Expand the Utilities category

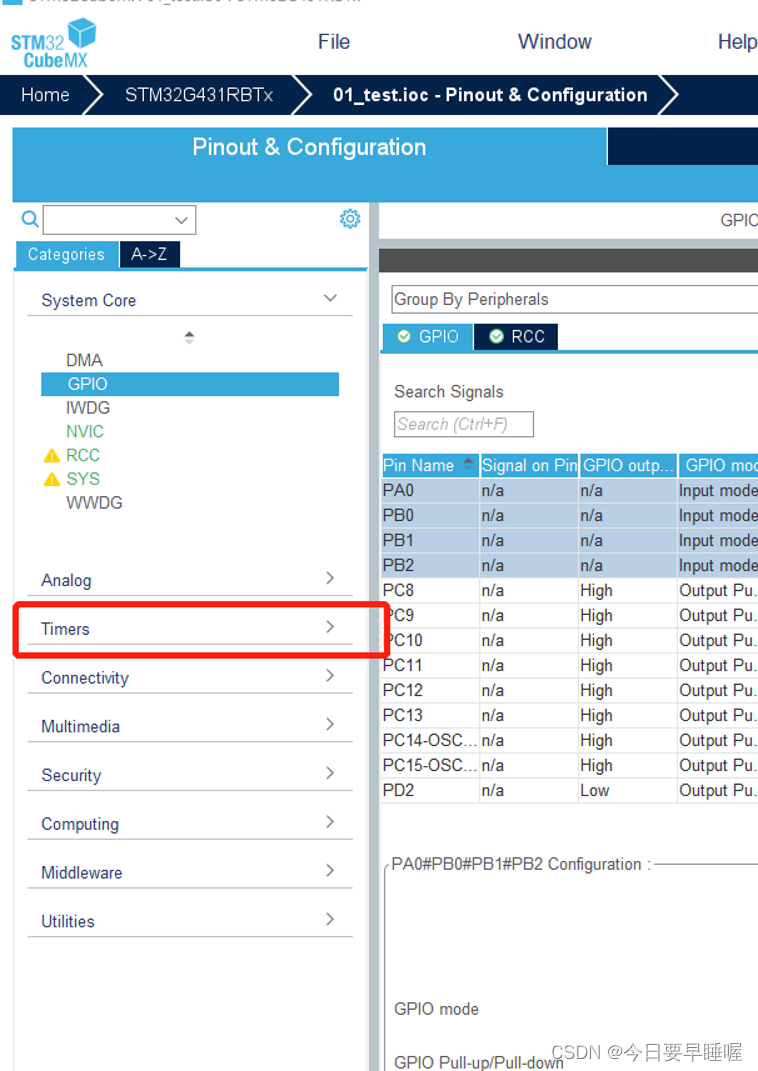tap(330, 919)
